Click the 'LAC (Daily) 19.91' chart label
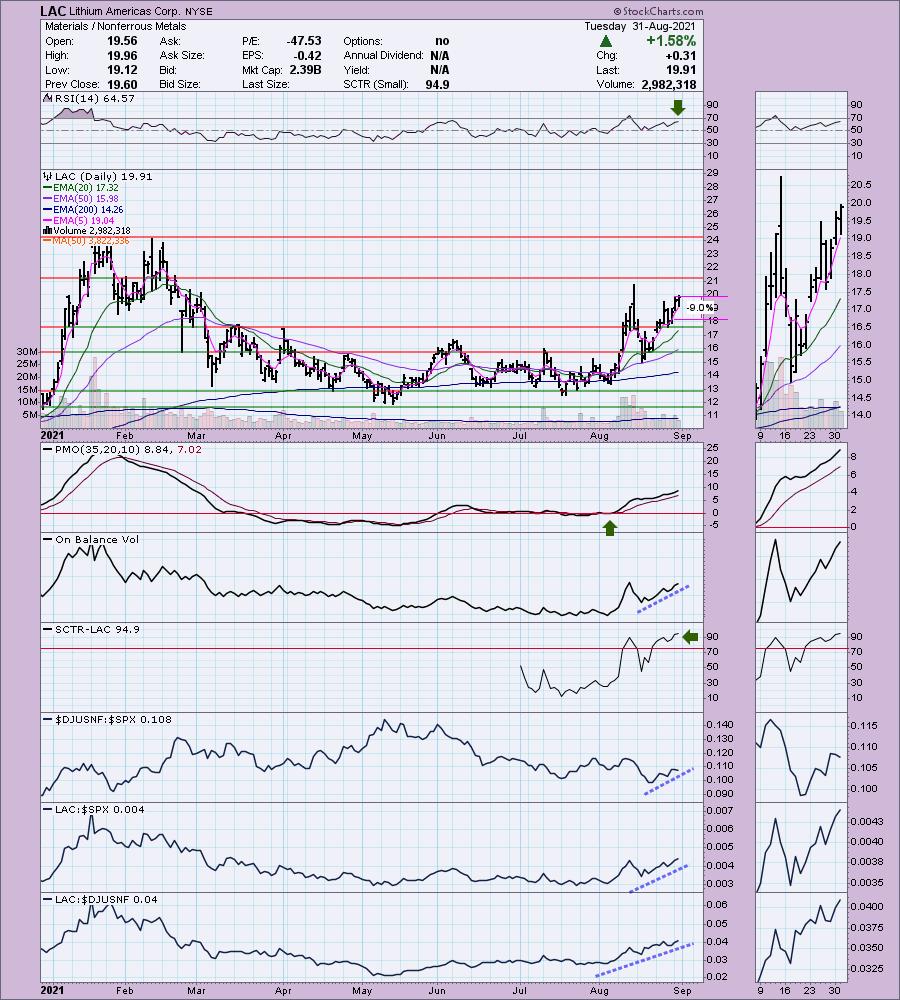This screenshot has width=900, height=1000. [x=103, y=177]
